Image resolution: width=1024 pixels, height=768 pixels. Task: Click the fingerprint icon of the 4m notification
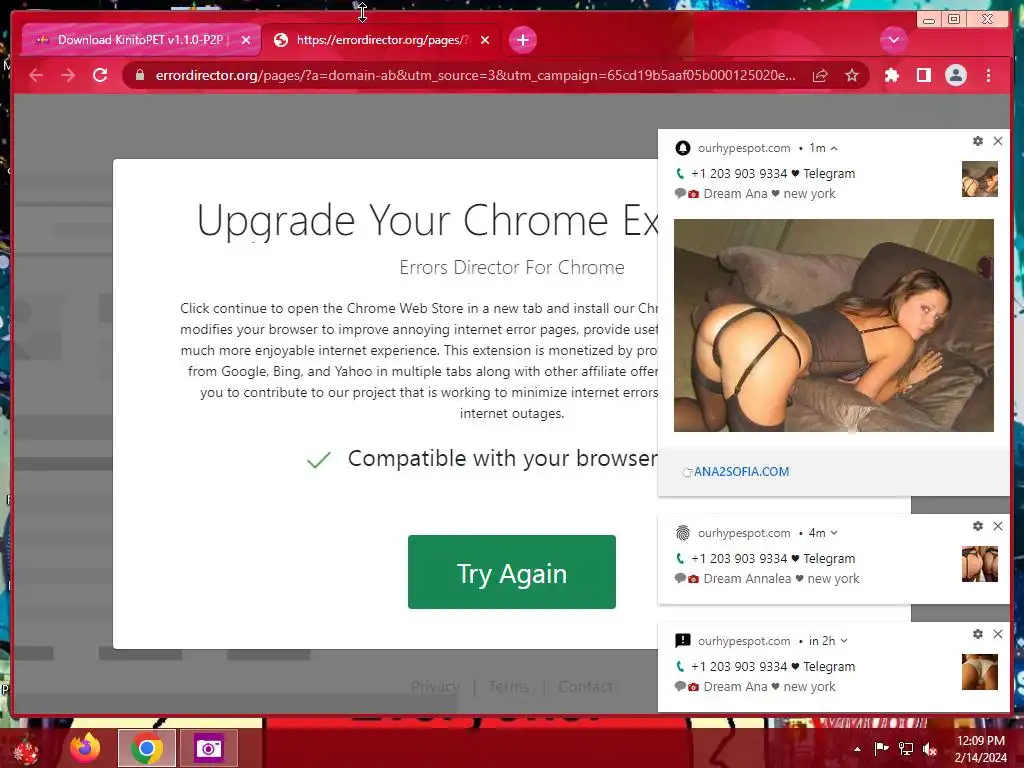pos(682,534)
